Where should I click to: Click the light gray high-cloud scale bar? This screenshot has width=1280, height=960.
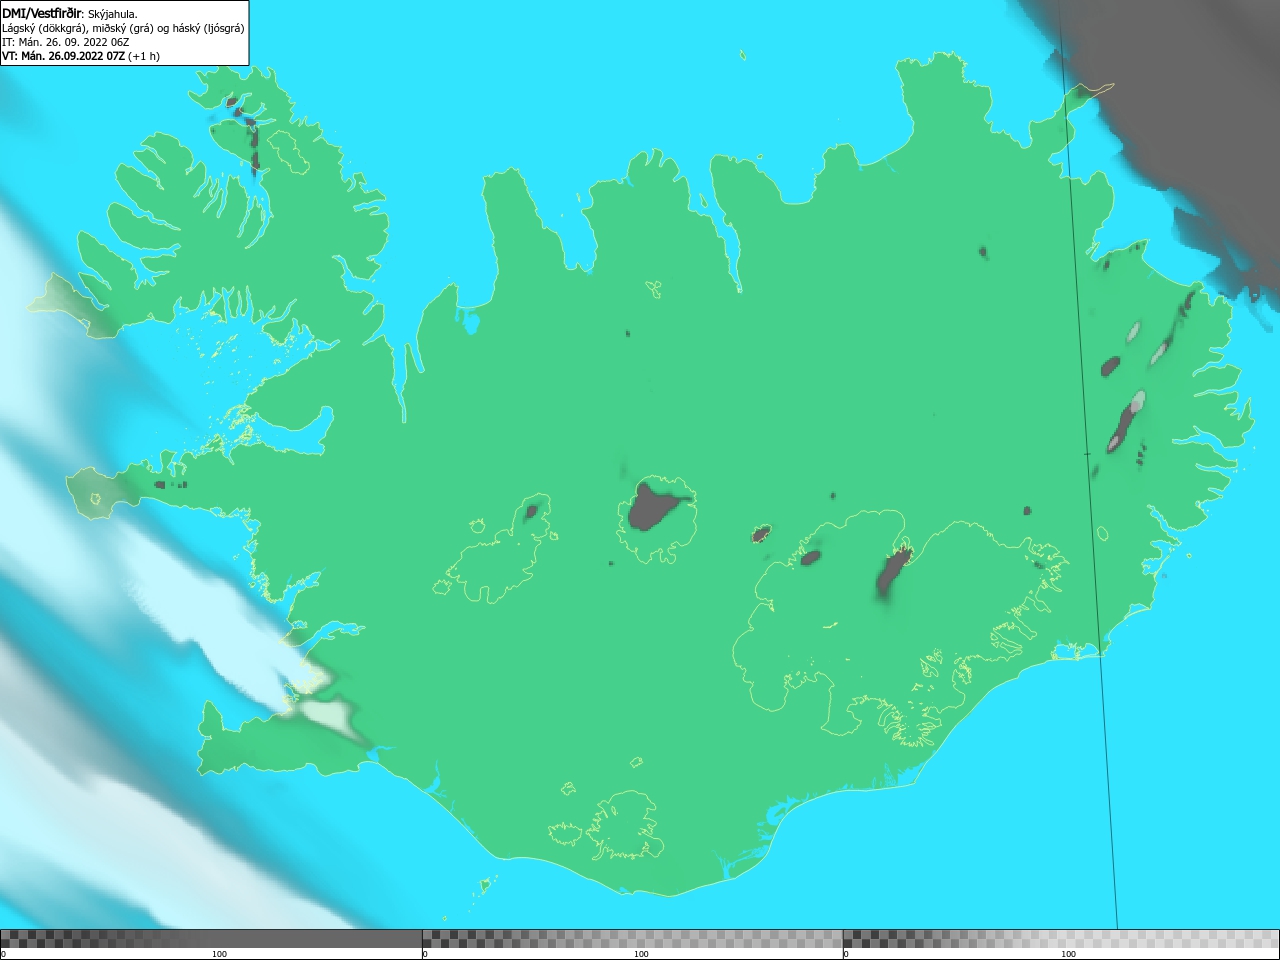1061,939
